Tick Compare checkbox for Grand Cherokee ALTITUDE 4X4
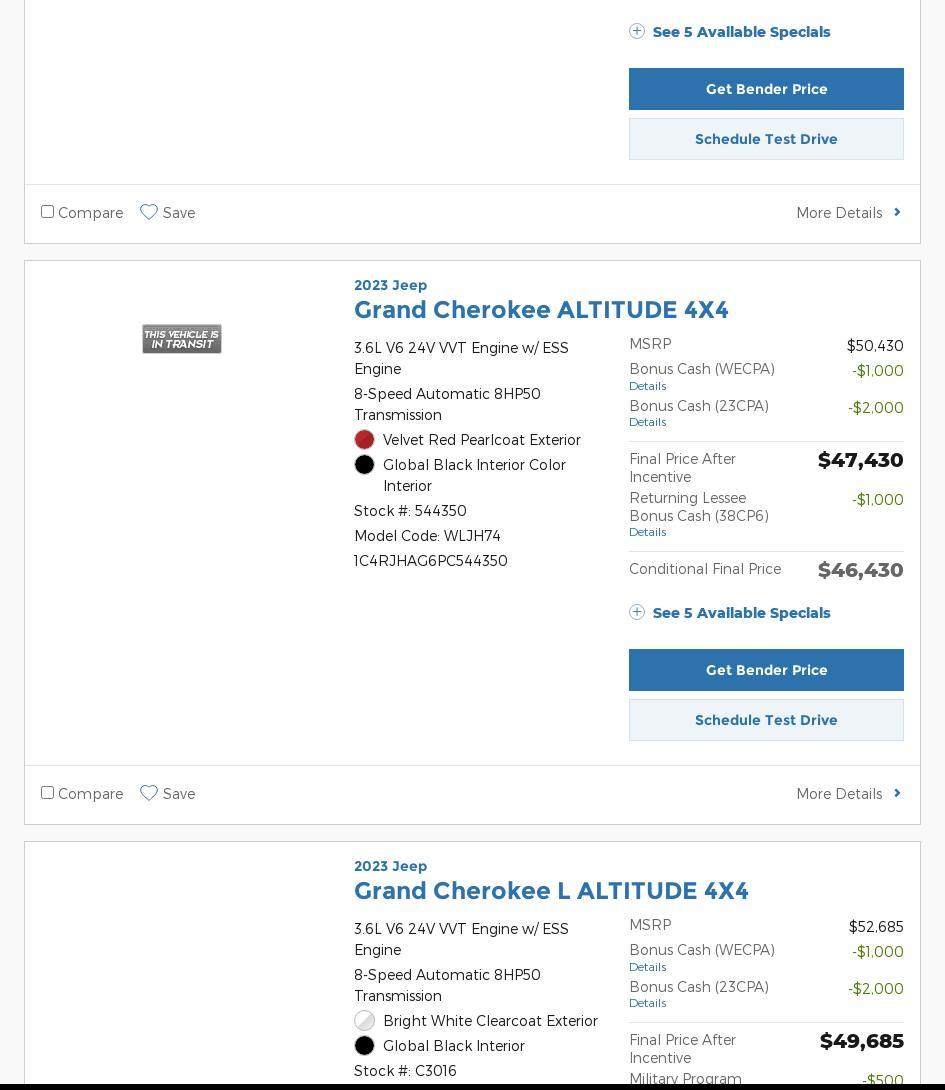 [47, 793]
